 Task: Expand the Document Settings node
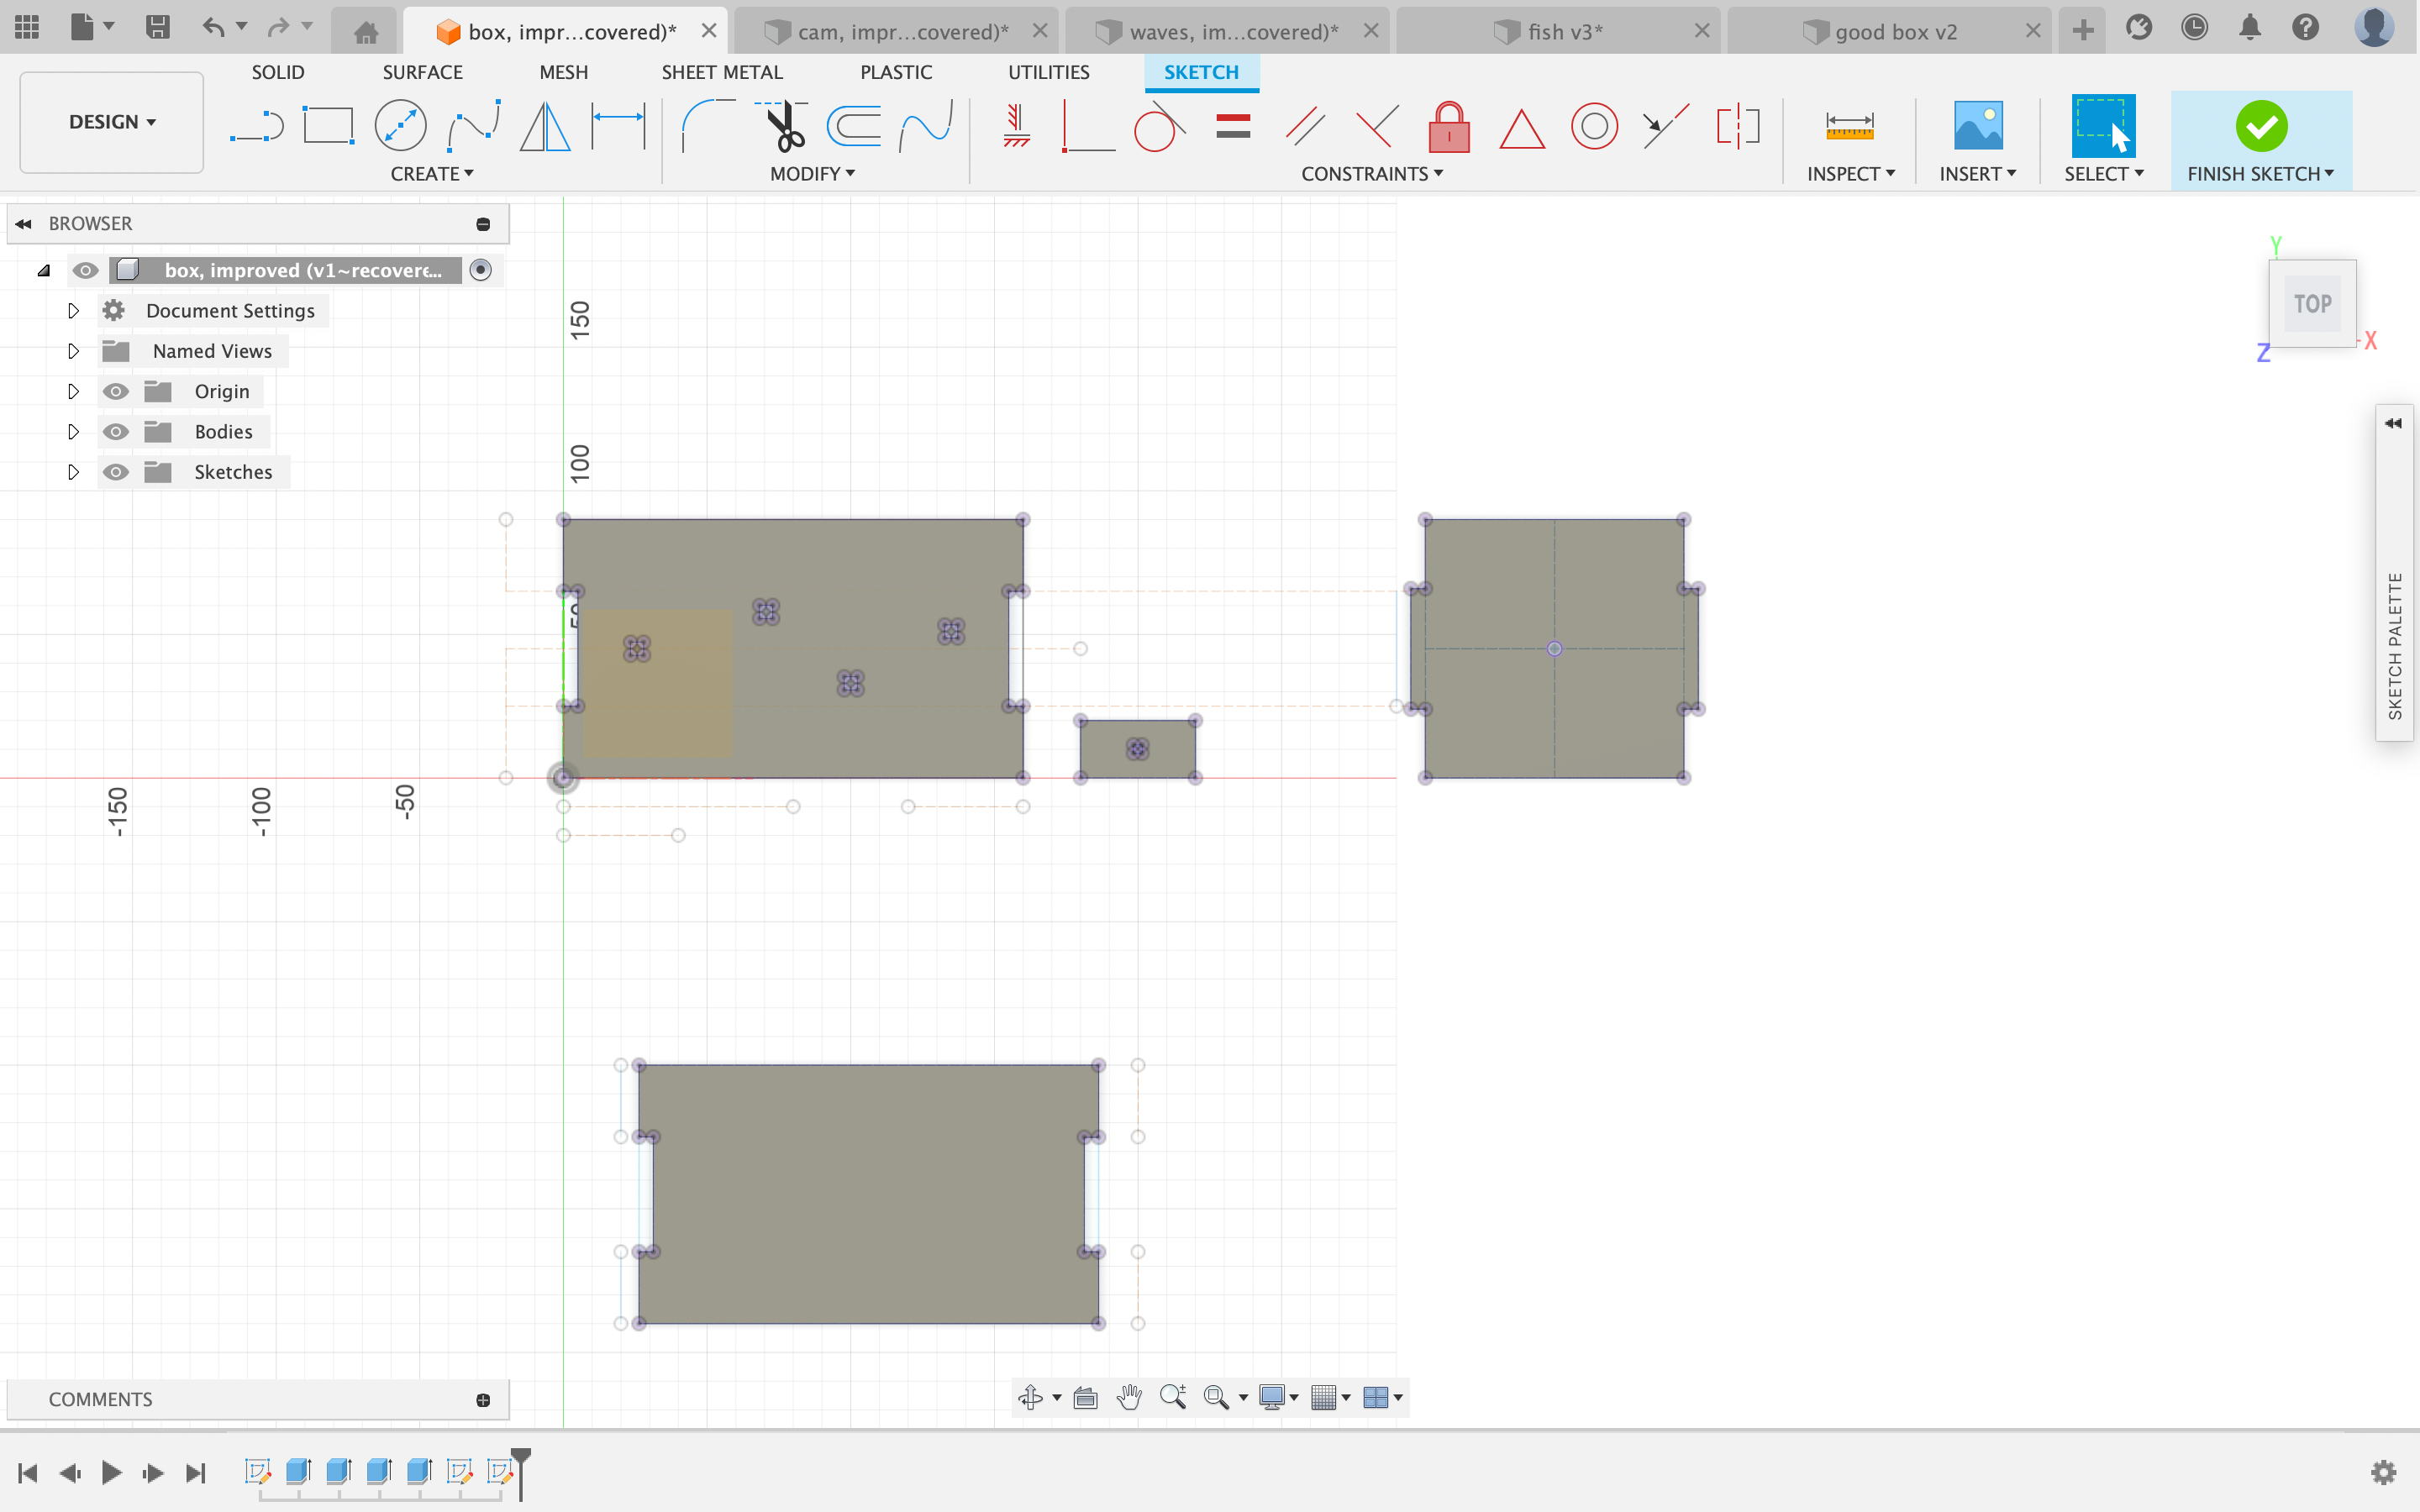click(73, 311)
